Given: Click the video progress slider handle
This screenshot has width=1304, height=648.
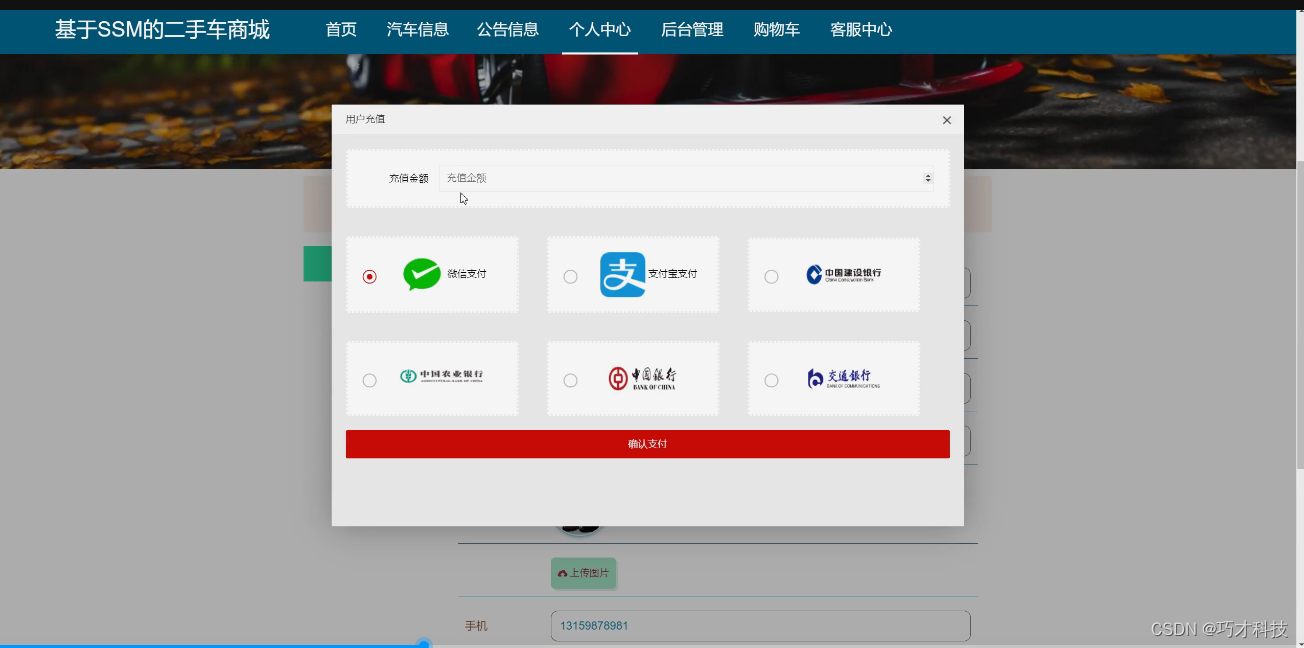Looking at the screenshot, I should tap(424, 645).
